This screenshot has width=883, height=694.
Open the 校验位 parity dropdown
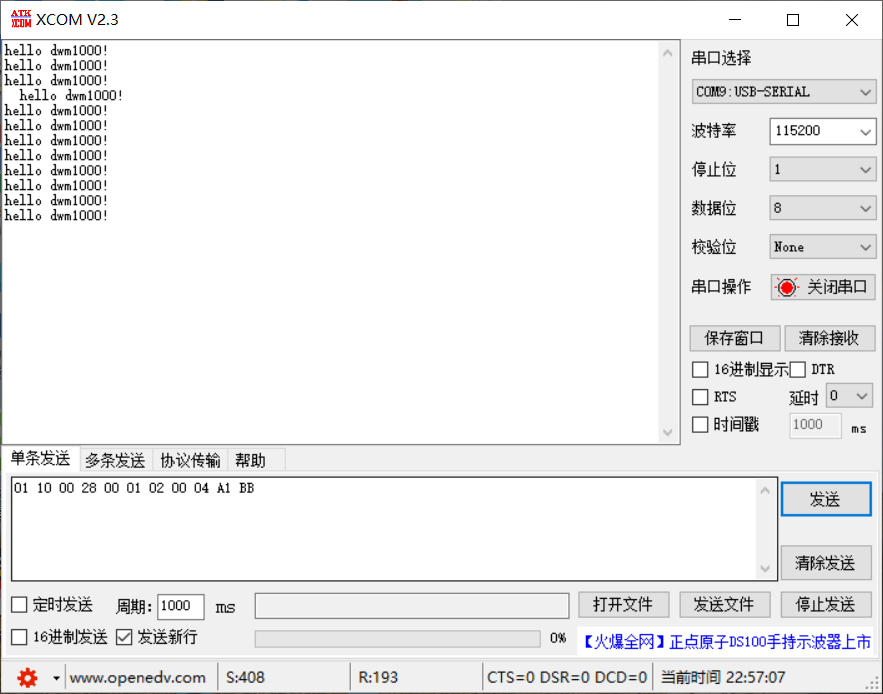823,247
